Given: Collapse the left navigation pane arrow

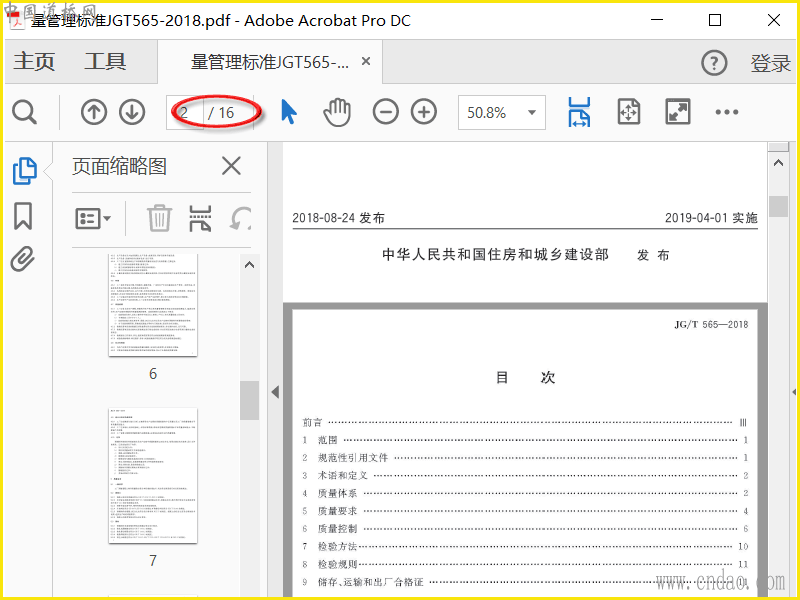Looking at the screenshot, I should 276,392.
